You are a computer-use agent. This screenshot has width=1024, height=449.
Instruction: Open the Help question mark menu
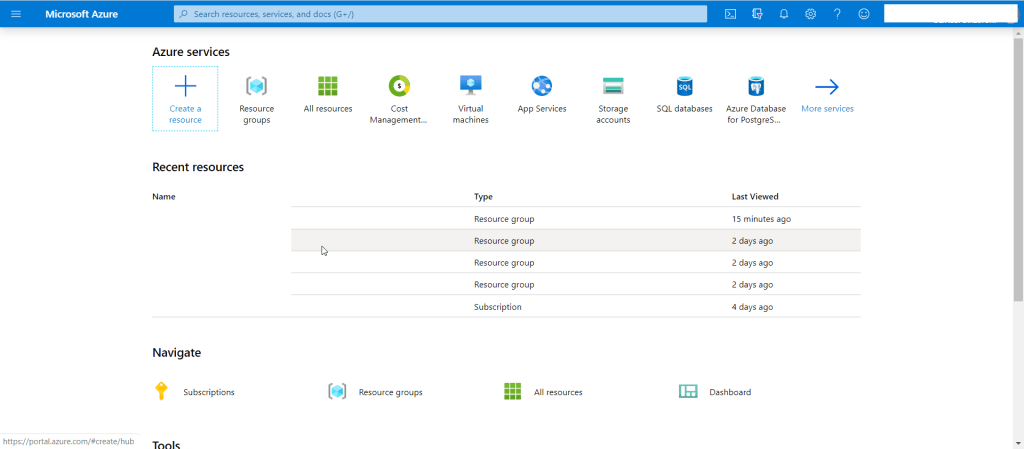pos(837,14)
